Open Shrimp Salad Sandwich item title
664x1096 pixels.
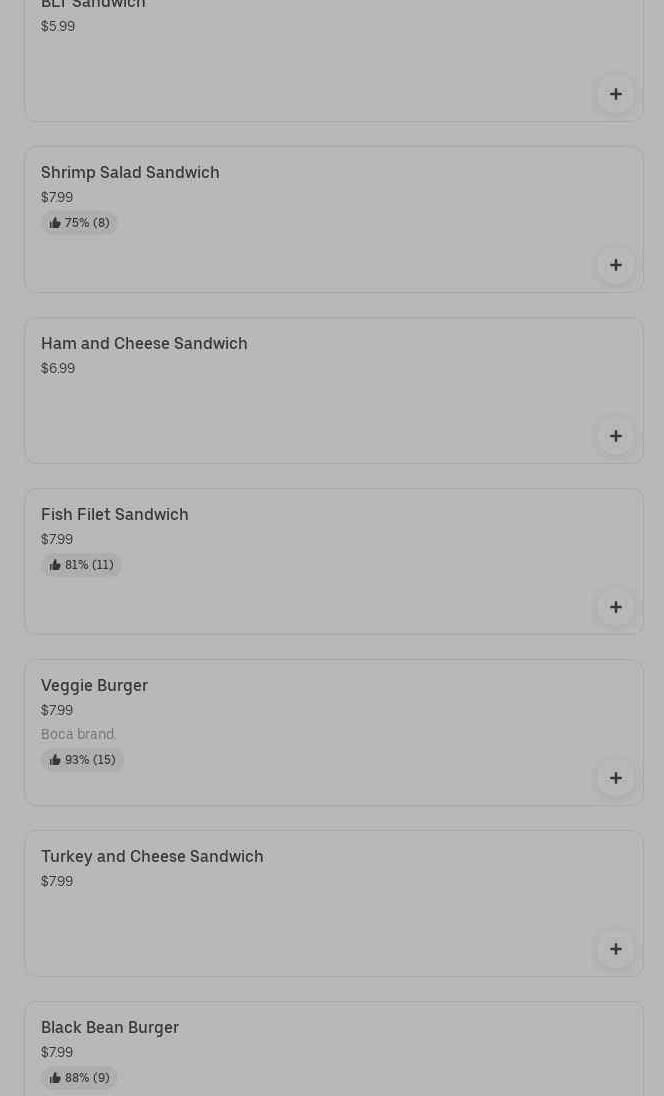130,172
